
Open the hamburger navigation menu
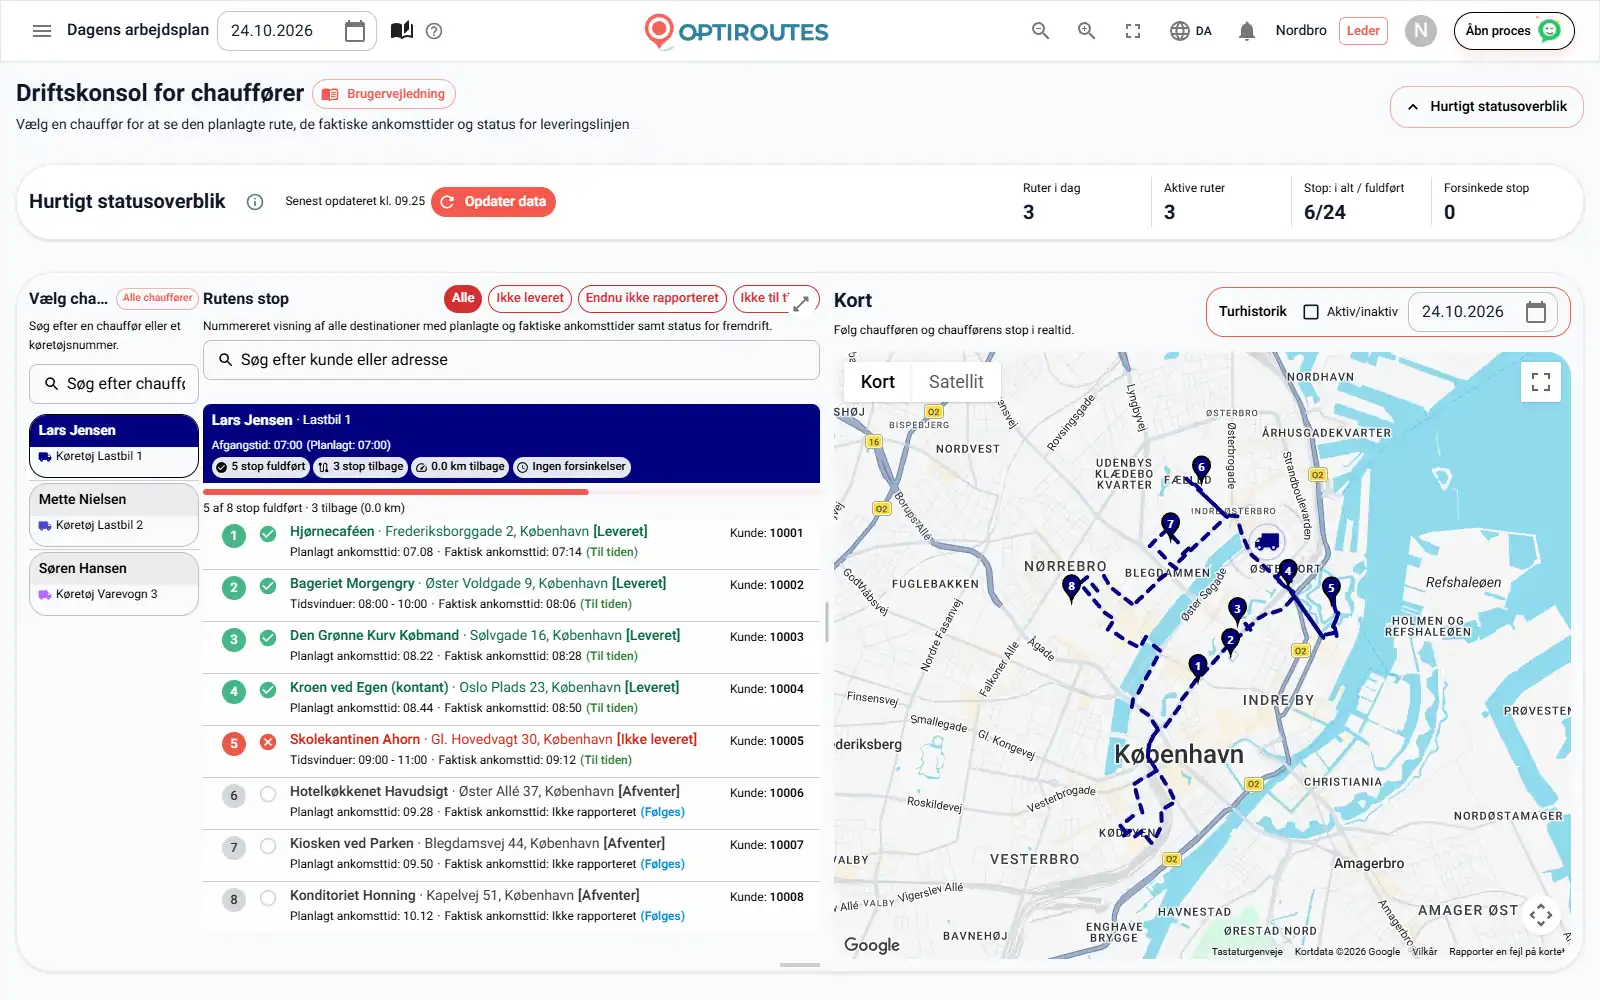click(x=42, y=31)
